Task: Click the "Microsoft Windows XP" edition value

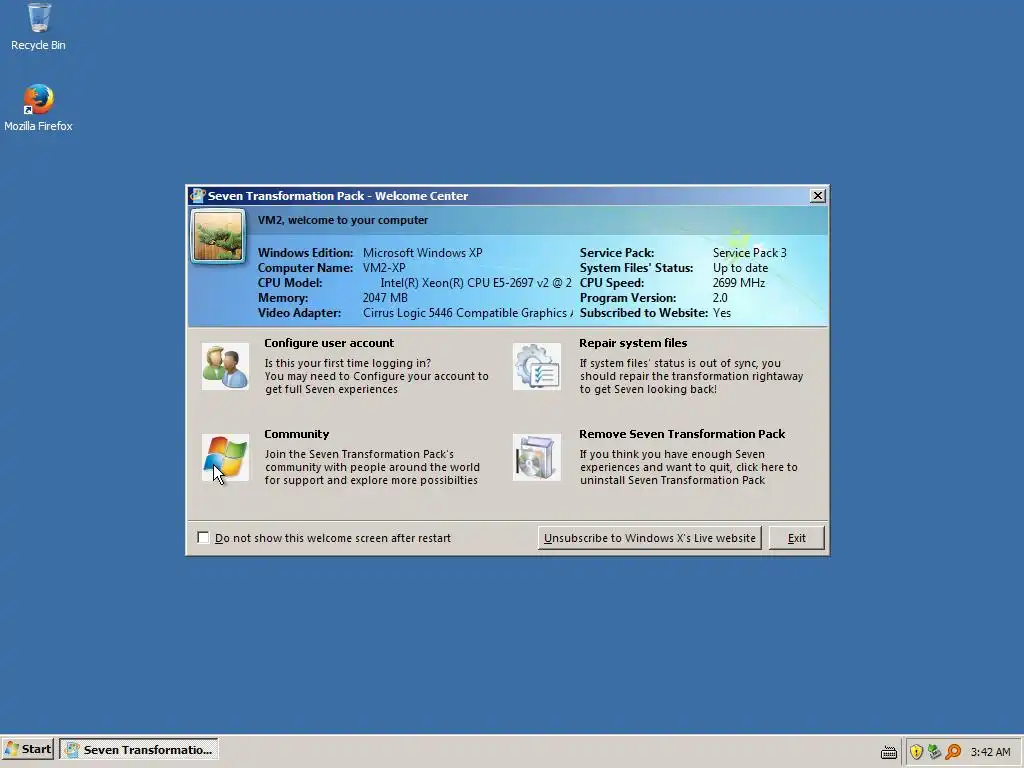Action: pyautogui.click(x=423, y=253)
